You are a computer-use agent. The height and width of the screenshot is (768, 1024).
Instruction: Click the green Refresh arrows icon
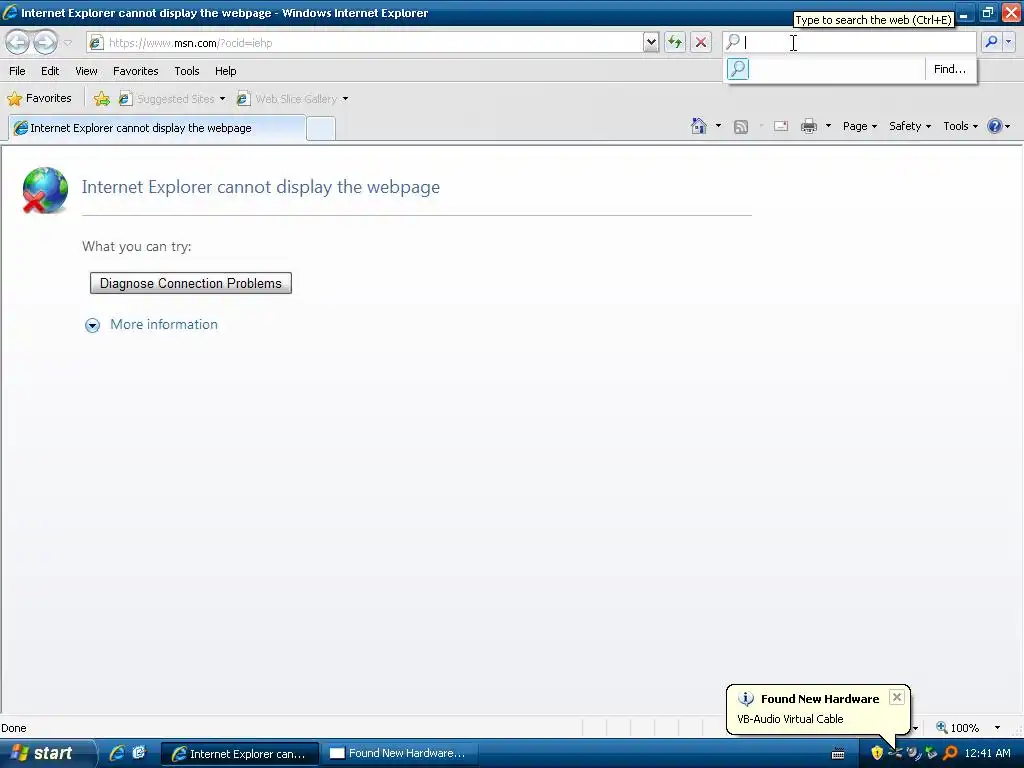coord(675,43)
